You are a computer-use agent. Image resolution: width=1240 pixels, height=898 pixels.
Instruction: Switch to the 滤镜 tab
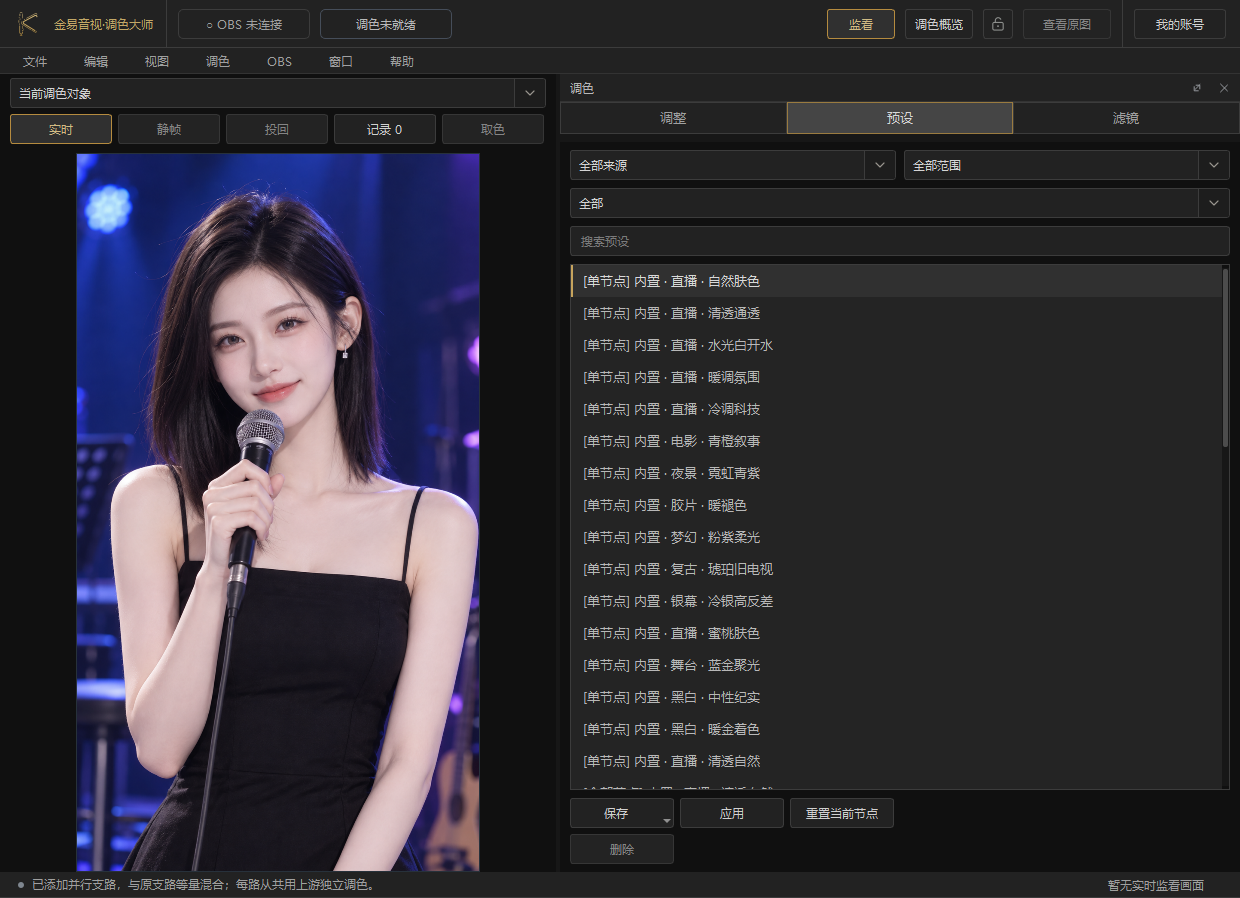[1126, 118]
